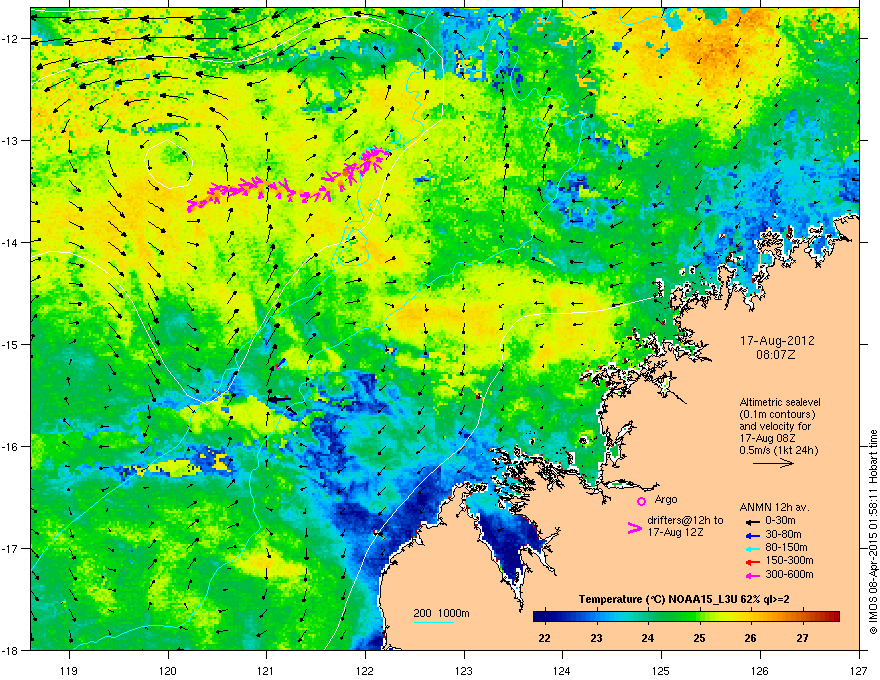Click the 120 longitude axis label

click(x=168, y=670)
